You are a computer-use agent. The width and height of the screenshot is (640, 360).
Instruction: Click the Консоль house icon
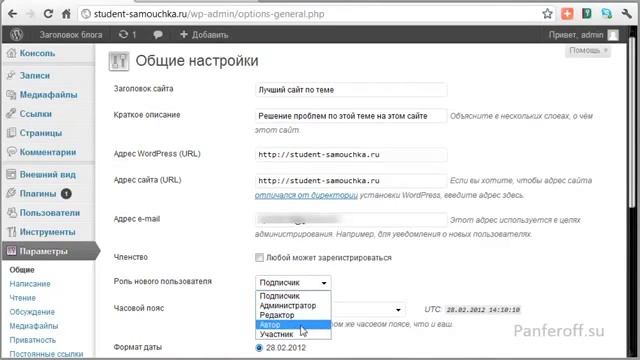(11, 53)
